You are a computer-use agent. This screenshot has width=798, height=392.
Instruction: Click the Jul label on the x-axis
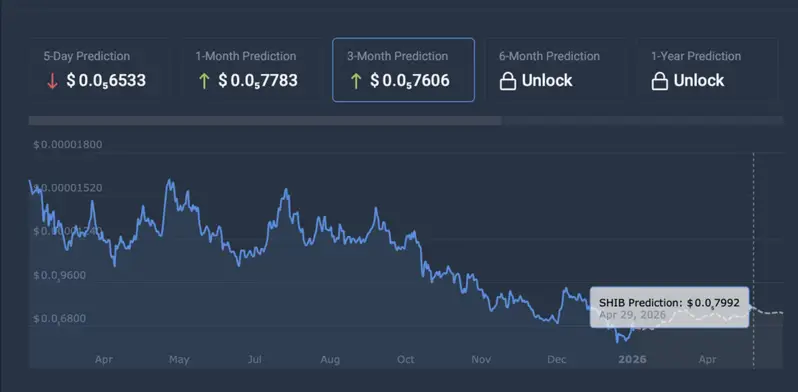click(x=254, y=359)
